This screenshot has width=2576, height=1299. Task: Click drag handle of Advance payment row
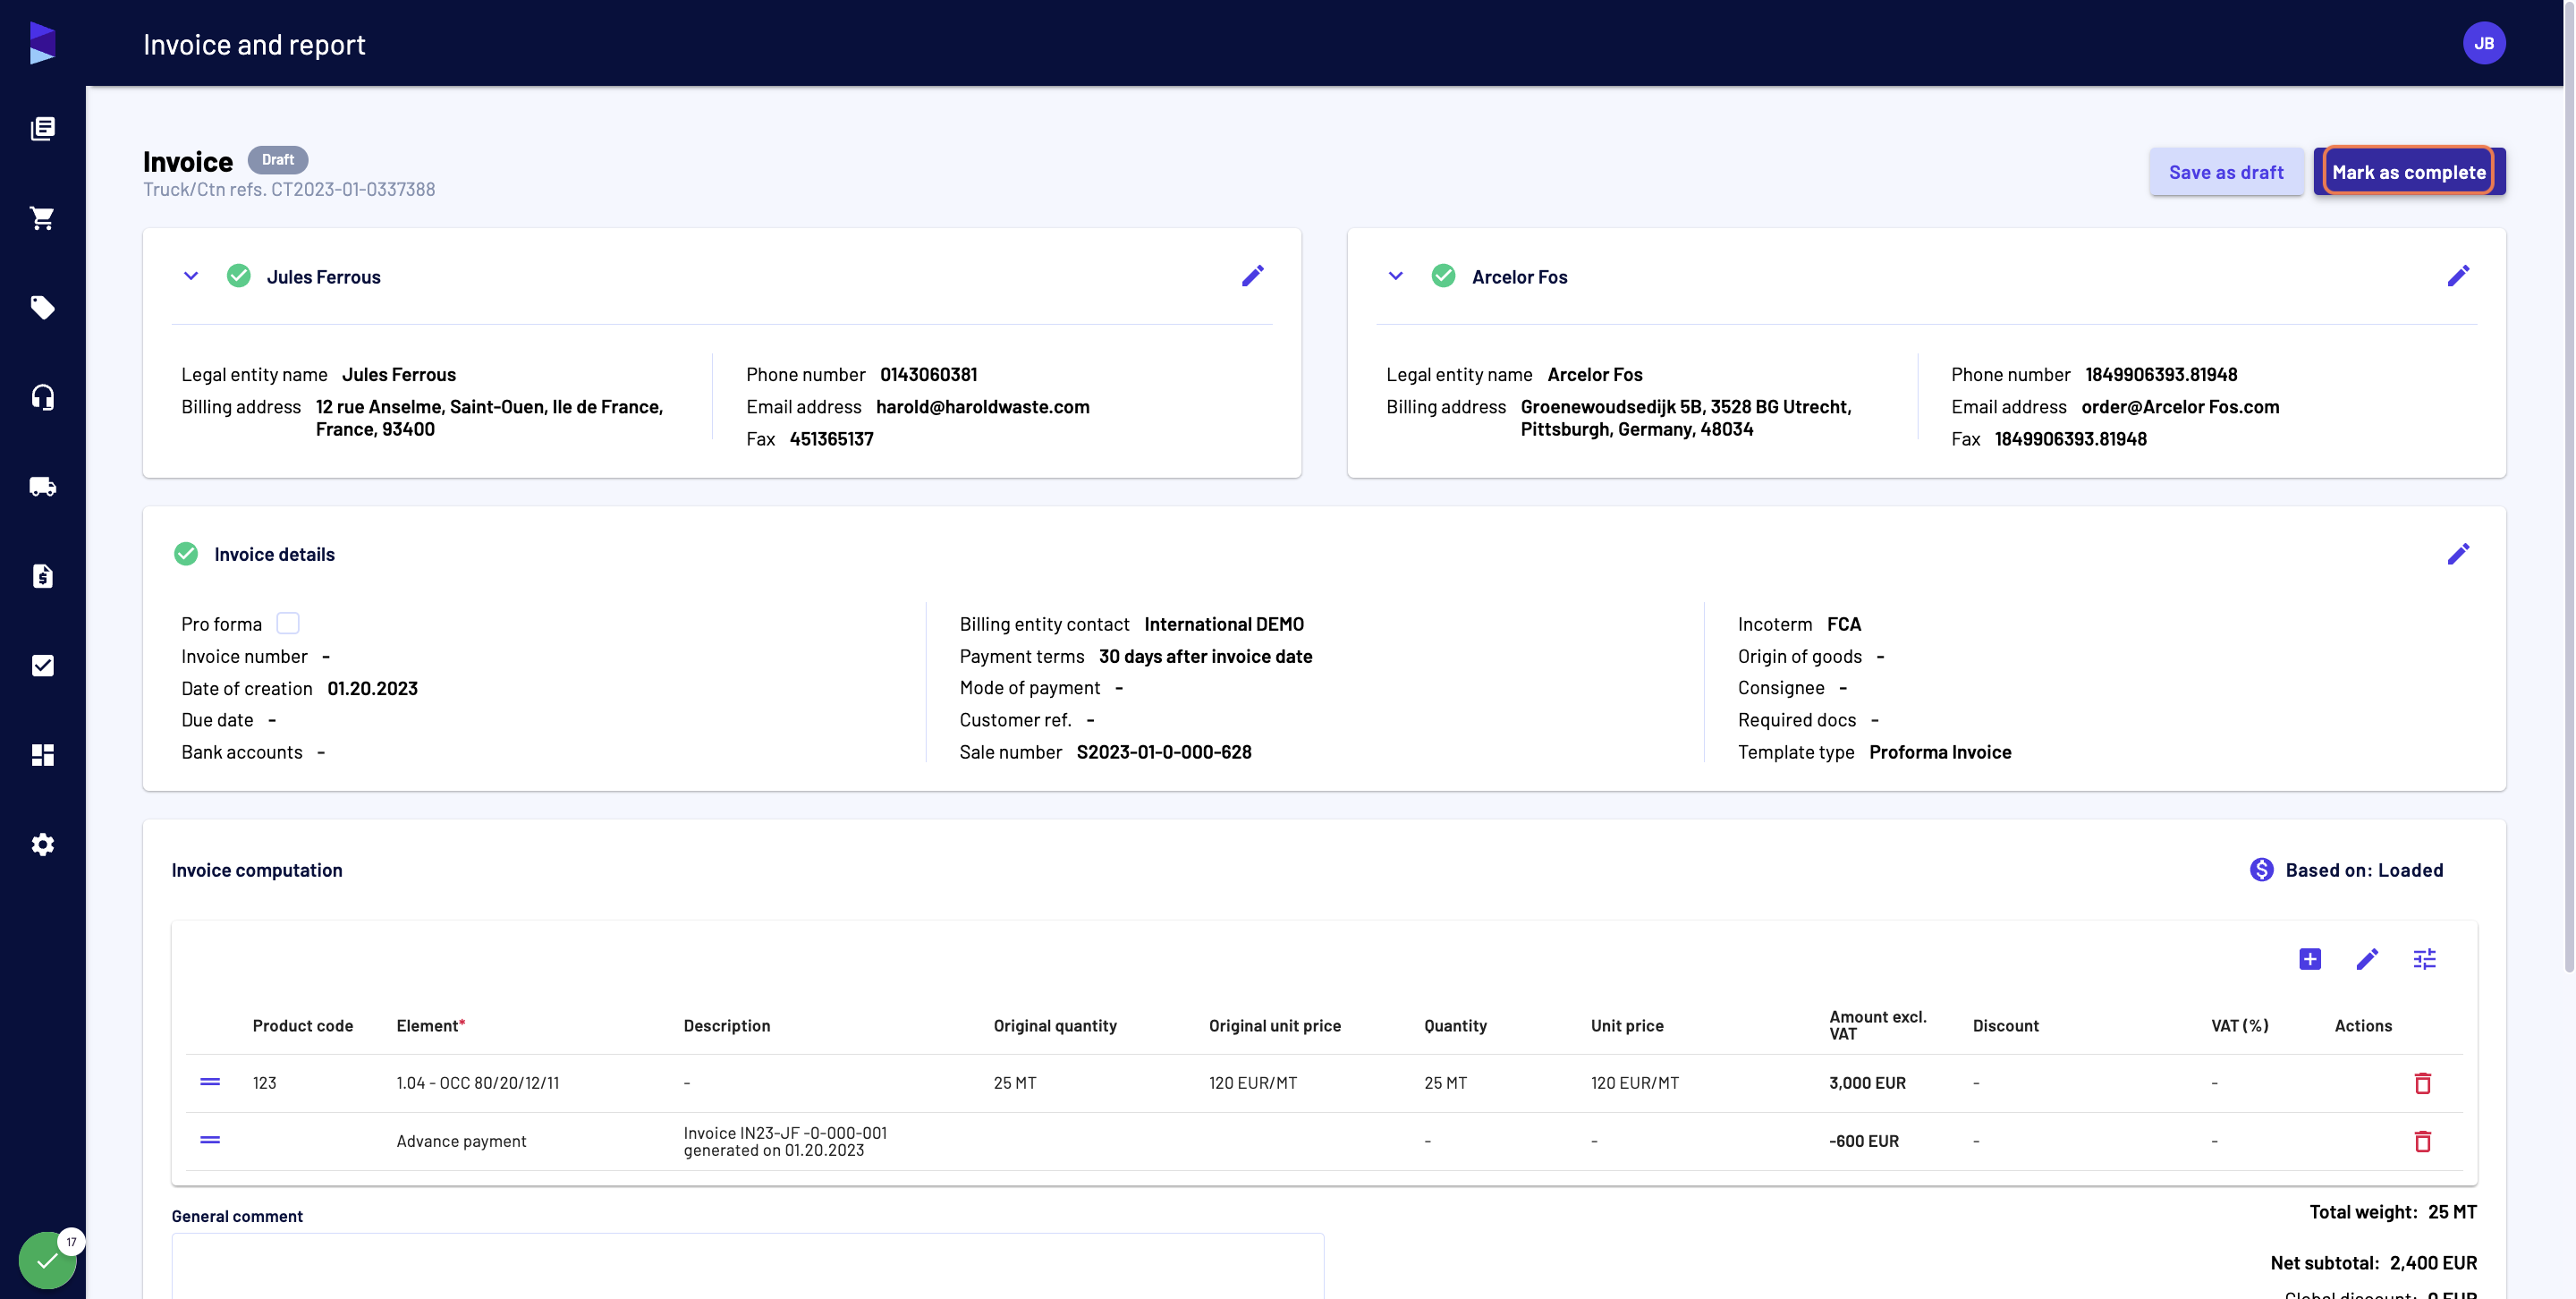[x=210, y=1140]
